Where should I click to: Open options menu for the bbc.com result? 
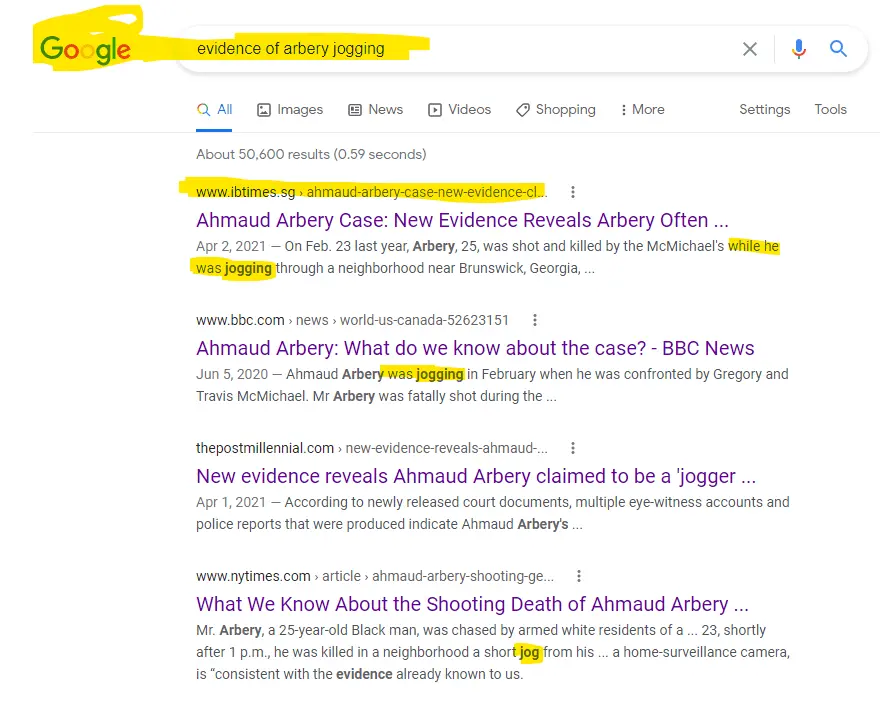[x=535, y=320]
